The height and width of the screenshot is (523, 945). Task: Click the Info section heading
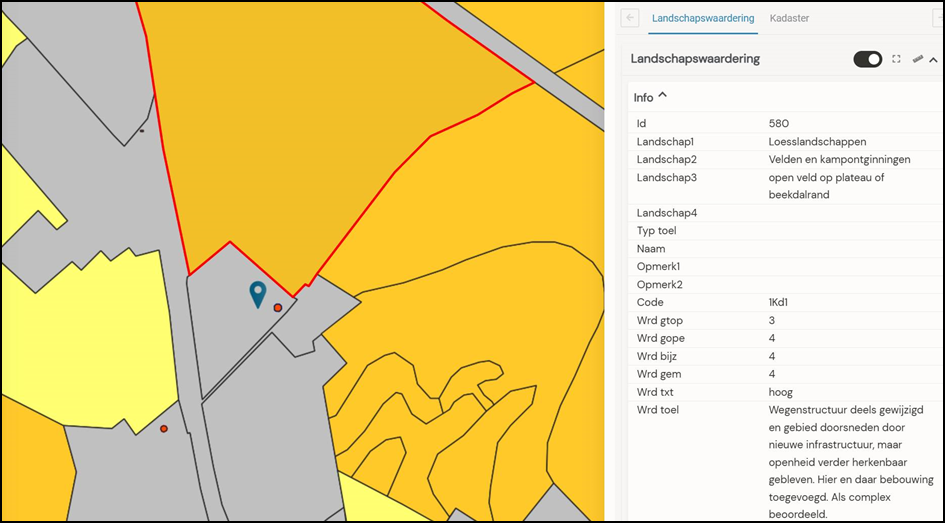(x=643, y=98)
